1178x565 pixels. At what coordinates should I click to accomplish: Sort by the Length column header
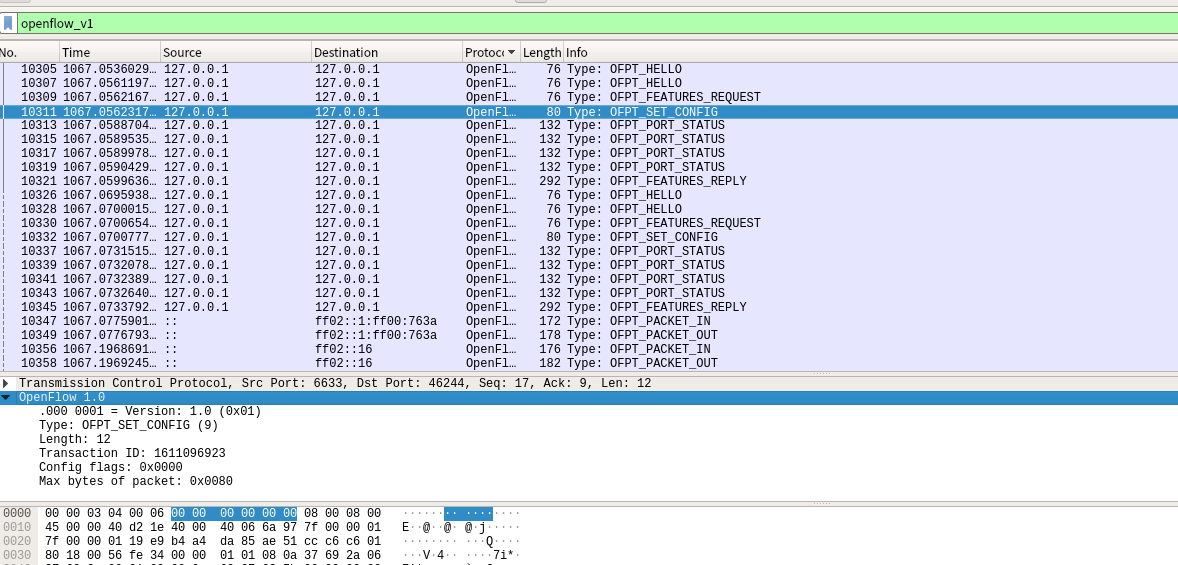coord(542,53)
